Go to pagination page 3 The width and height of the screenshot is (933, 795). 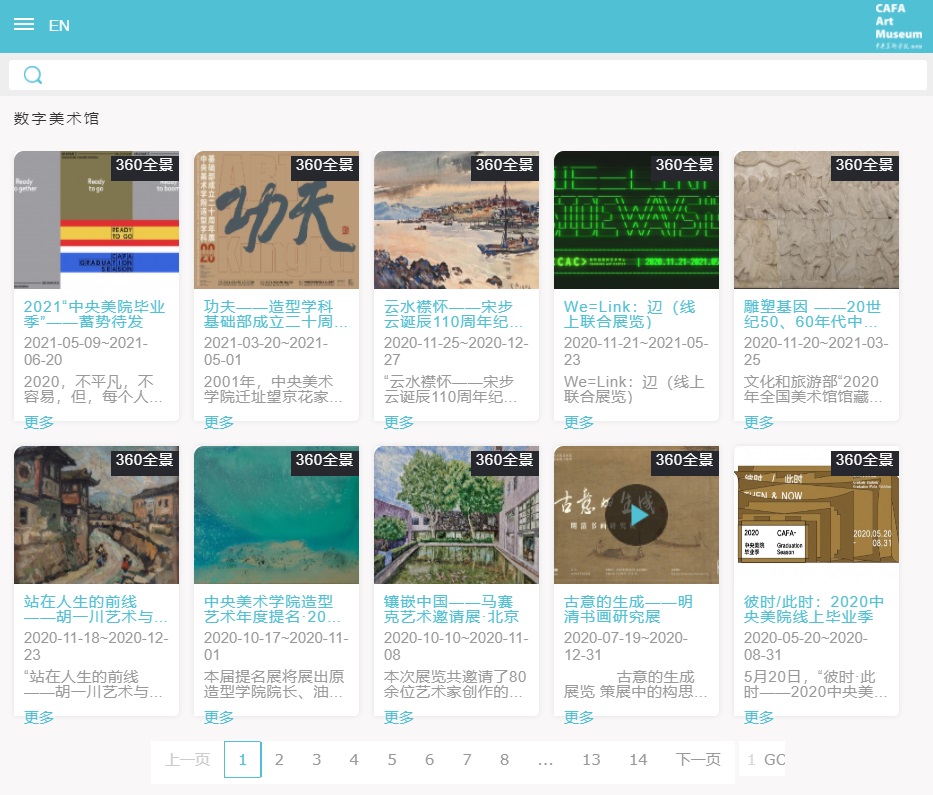pos(317,760)
